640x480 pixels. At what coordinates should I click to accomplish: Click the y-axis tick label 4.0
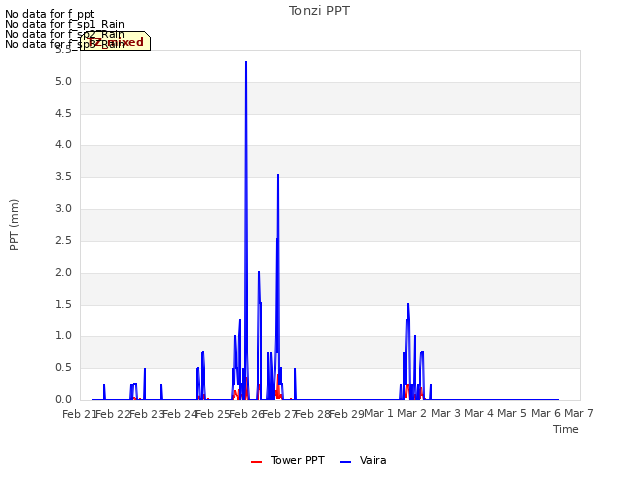point(63,144)
